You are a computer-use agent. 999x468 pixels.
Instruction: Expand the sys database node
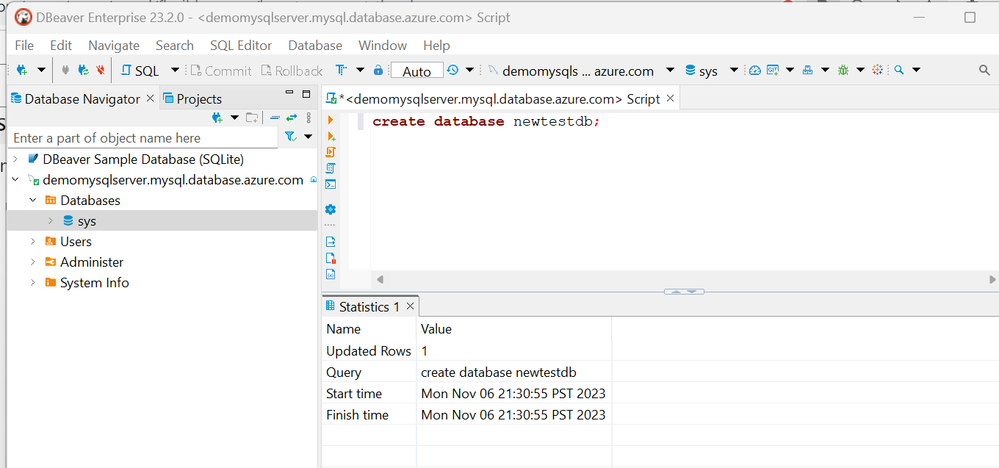click(x=50, y=221)
